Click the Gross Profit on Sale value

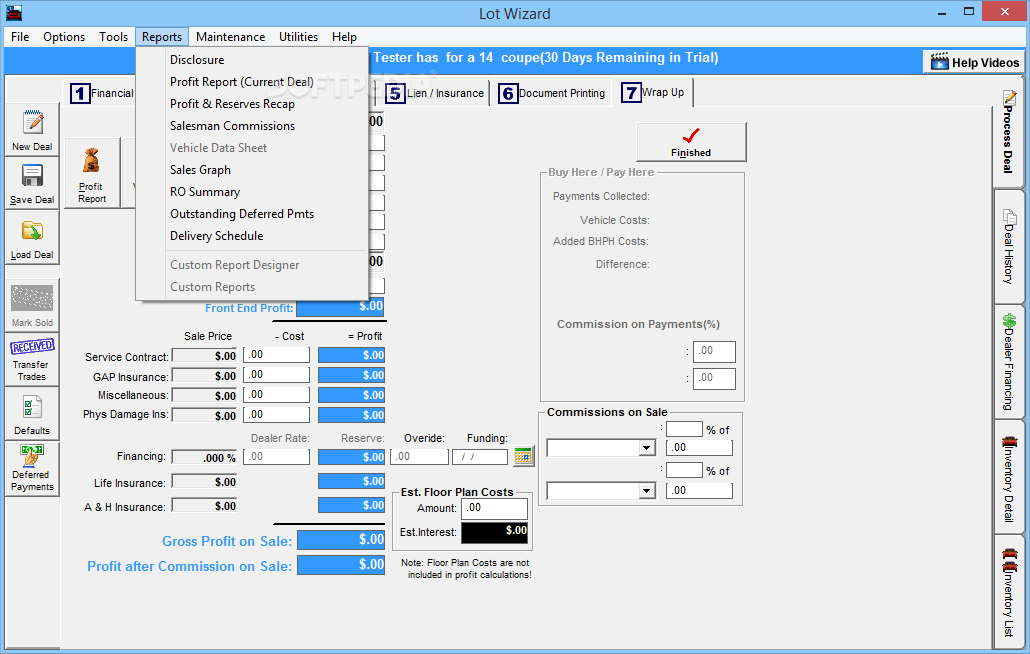tap(341, 540)
